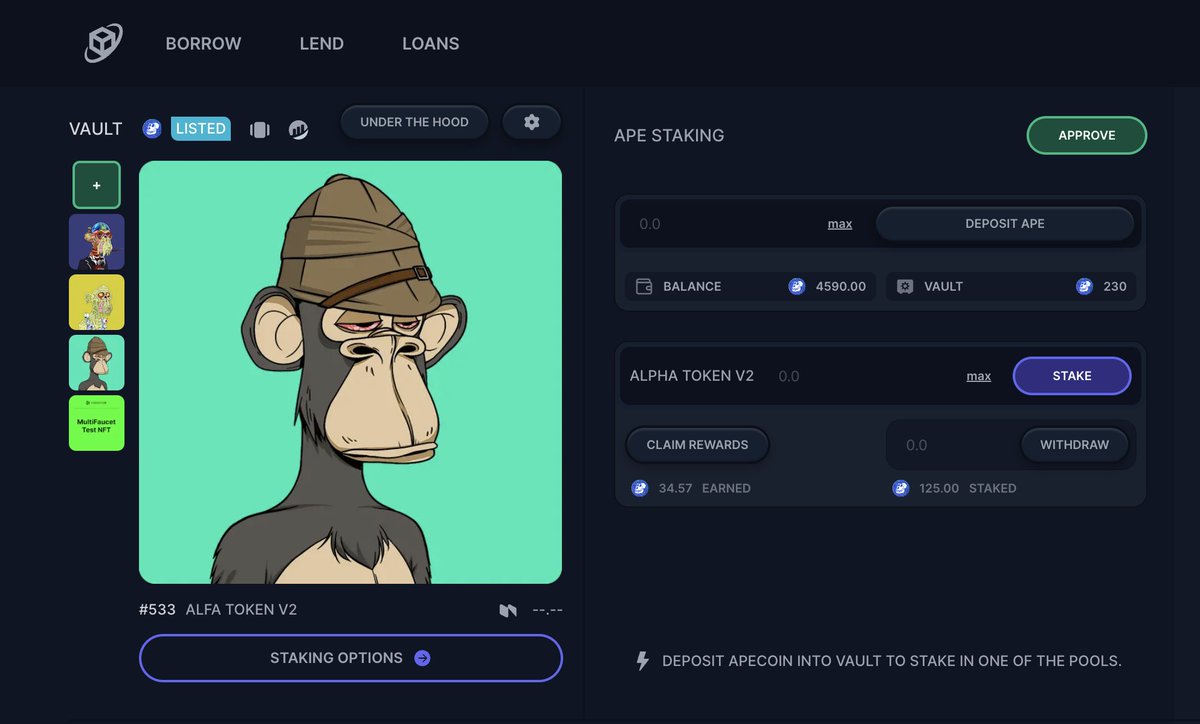The width and height of the screenshot is (1200, 724).
Task: Click the vault value 230
Action: (x=1115, y=286)
